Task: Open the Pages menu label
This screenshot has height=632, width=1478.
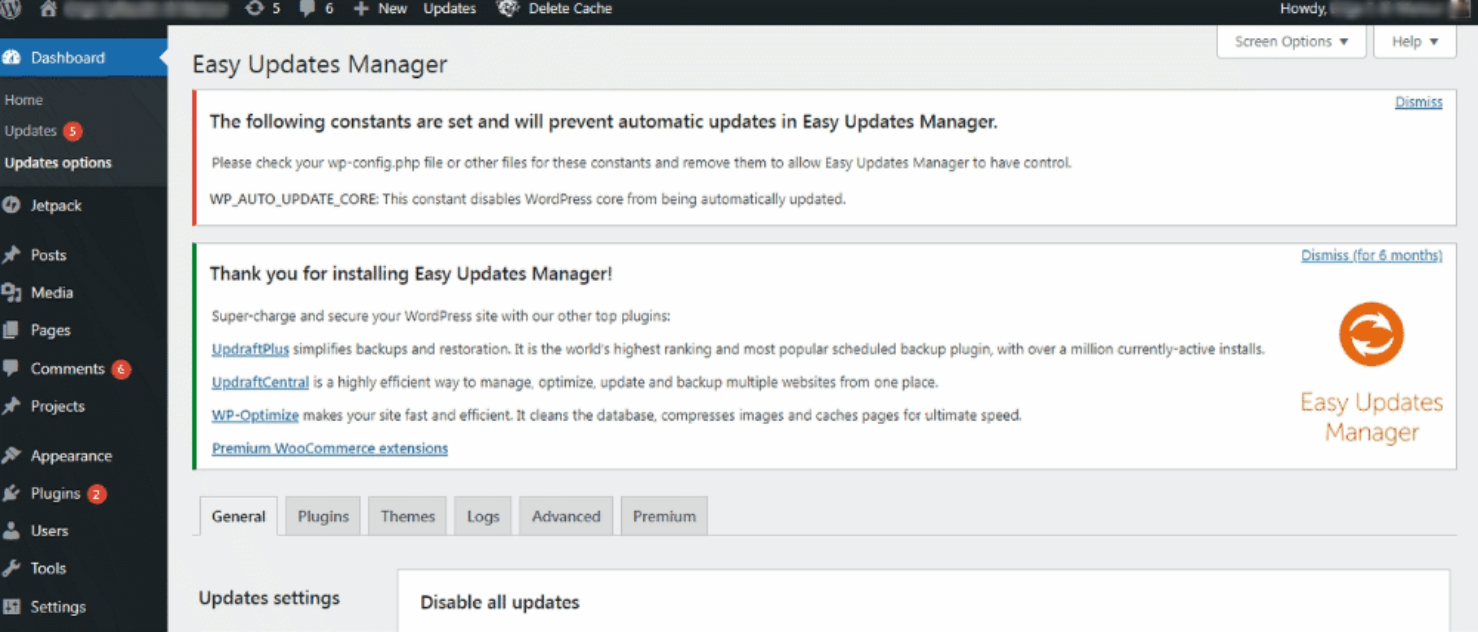Action: [x=50, y=330]
